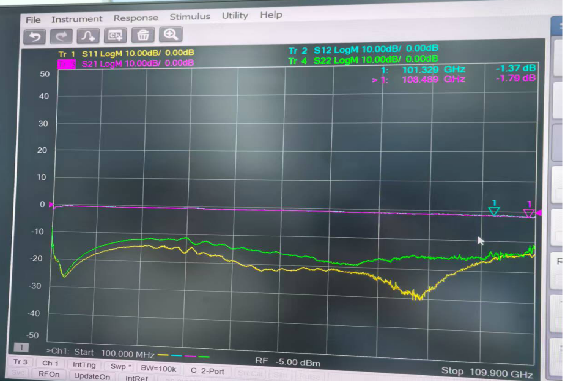
Task: Click the C 2-Port calibration button
Action: (x=207, y=371)
